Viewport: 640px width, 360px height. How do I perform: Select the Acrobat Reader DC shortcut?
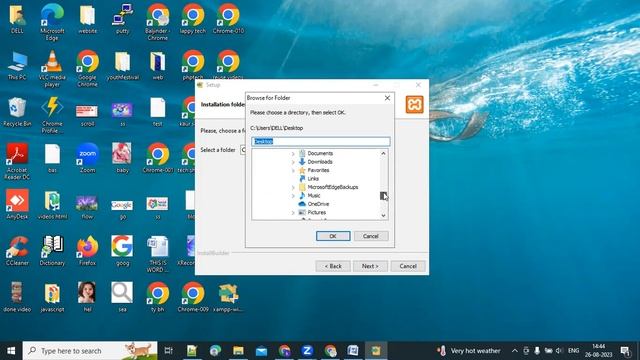[x=17, y=162]
